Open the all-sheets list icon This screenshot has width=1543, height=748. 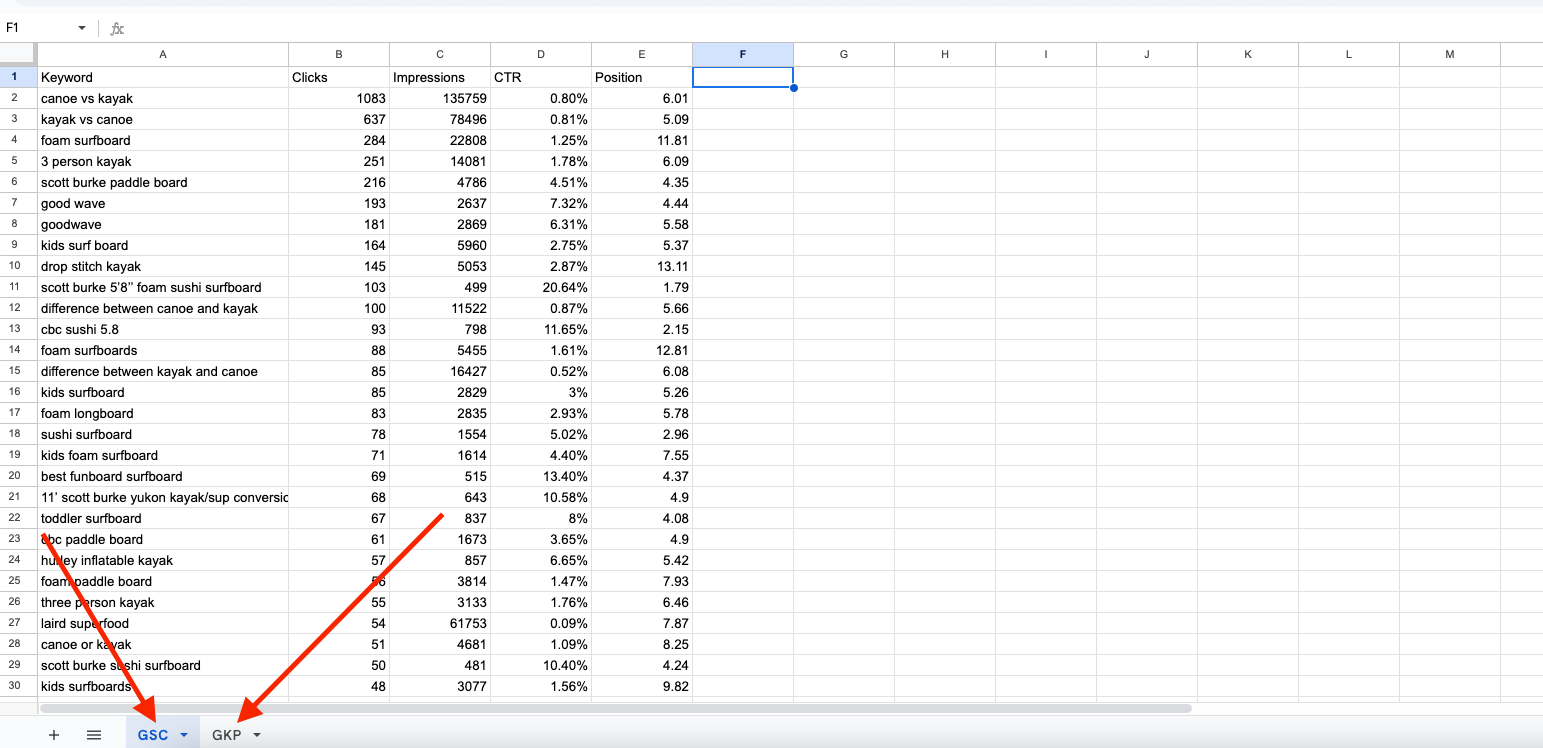tap(93, 734)
